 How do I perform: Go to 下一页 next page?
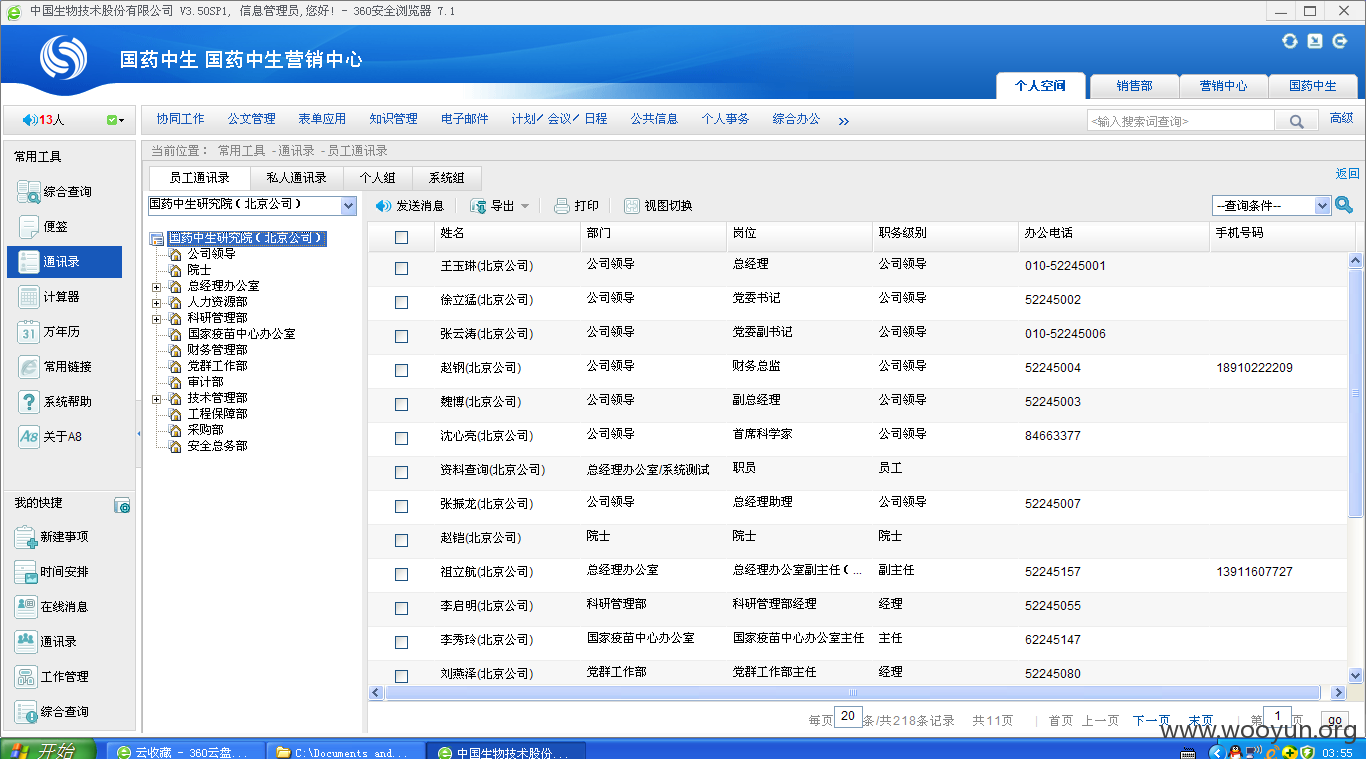[x=1151, y=720]
